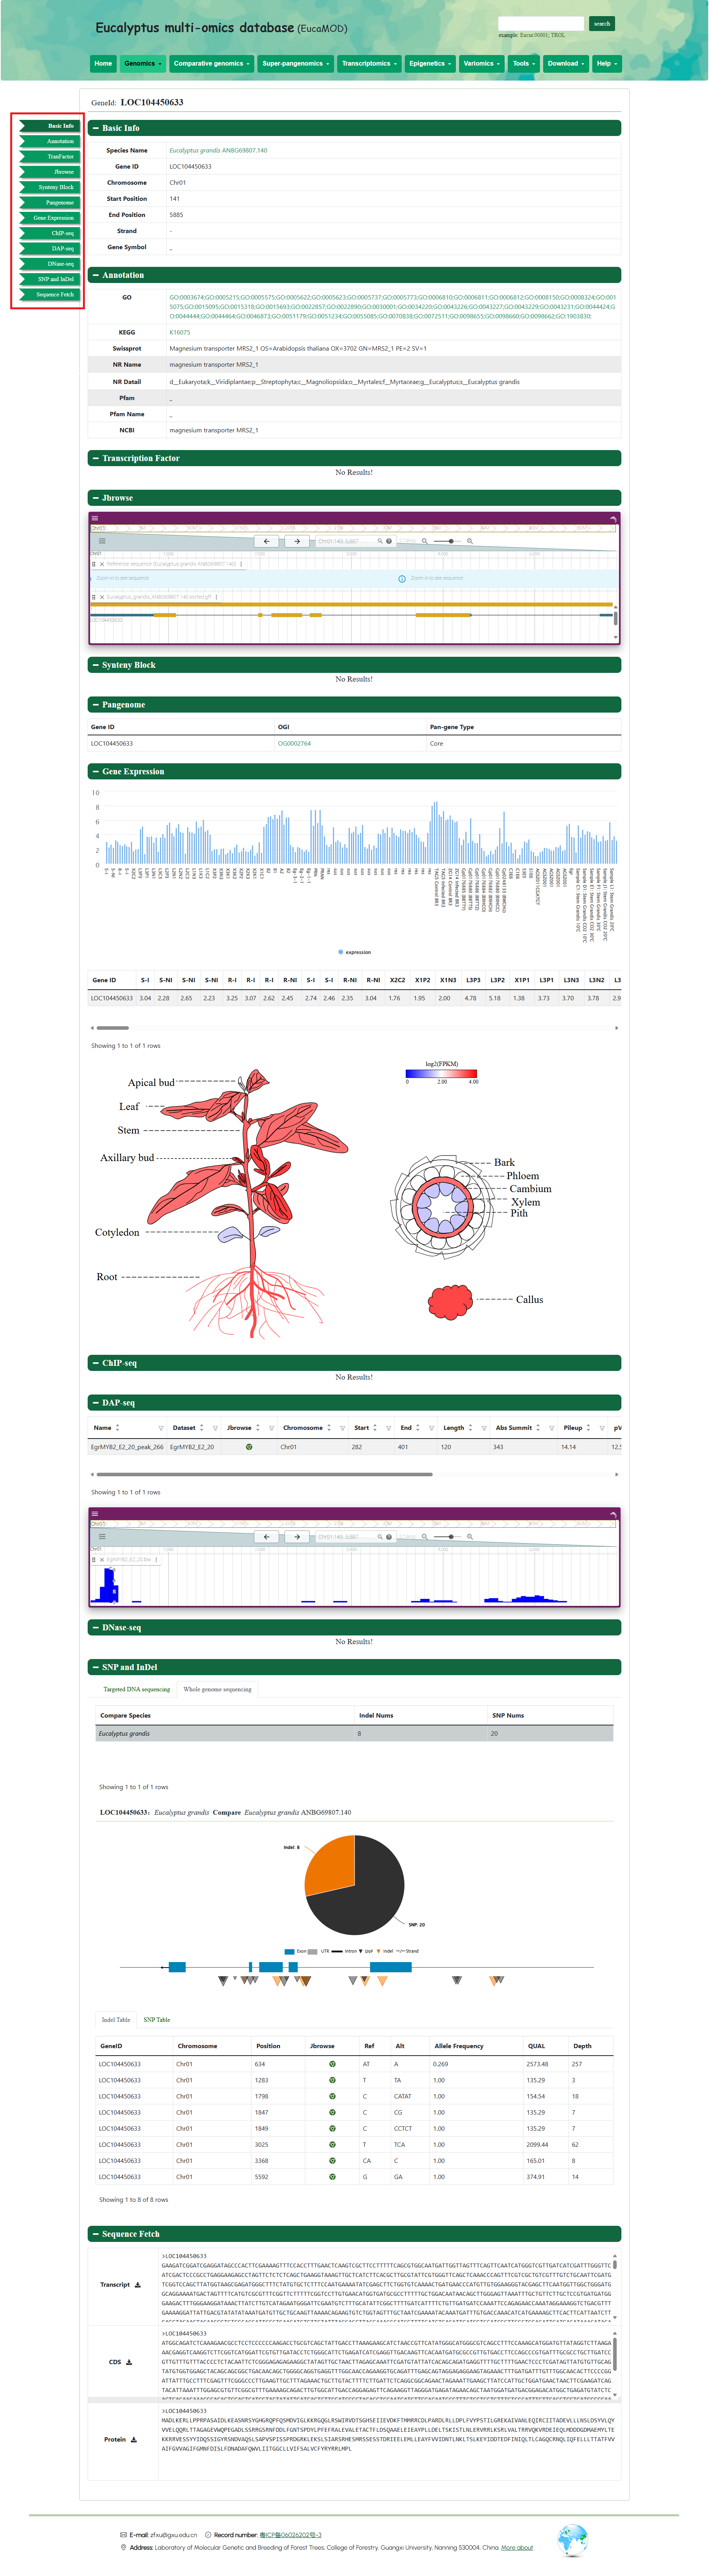Screen dimensions: 709x2576
Task: Click the first JBrowse hamburger menu icon
Action: pos(95,518)
